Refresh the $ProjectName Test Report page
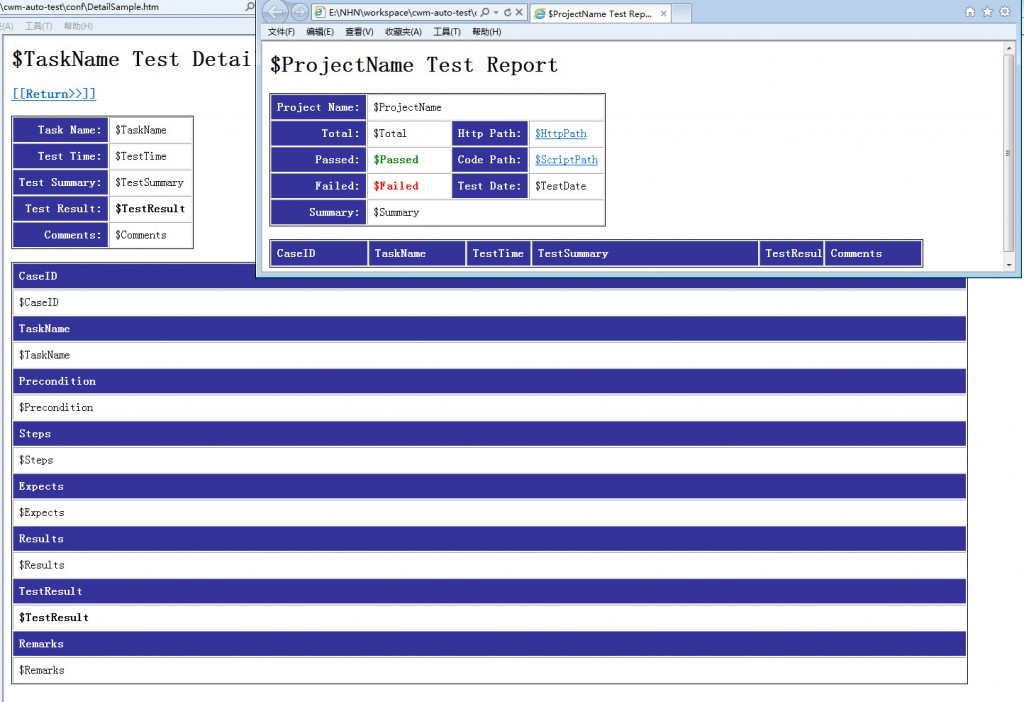The width and height of the screenshot is (1024, 702). [508, 12]
